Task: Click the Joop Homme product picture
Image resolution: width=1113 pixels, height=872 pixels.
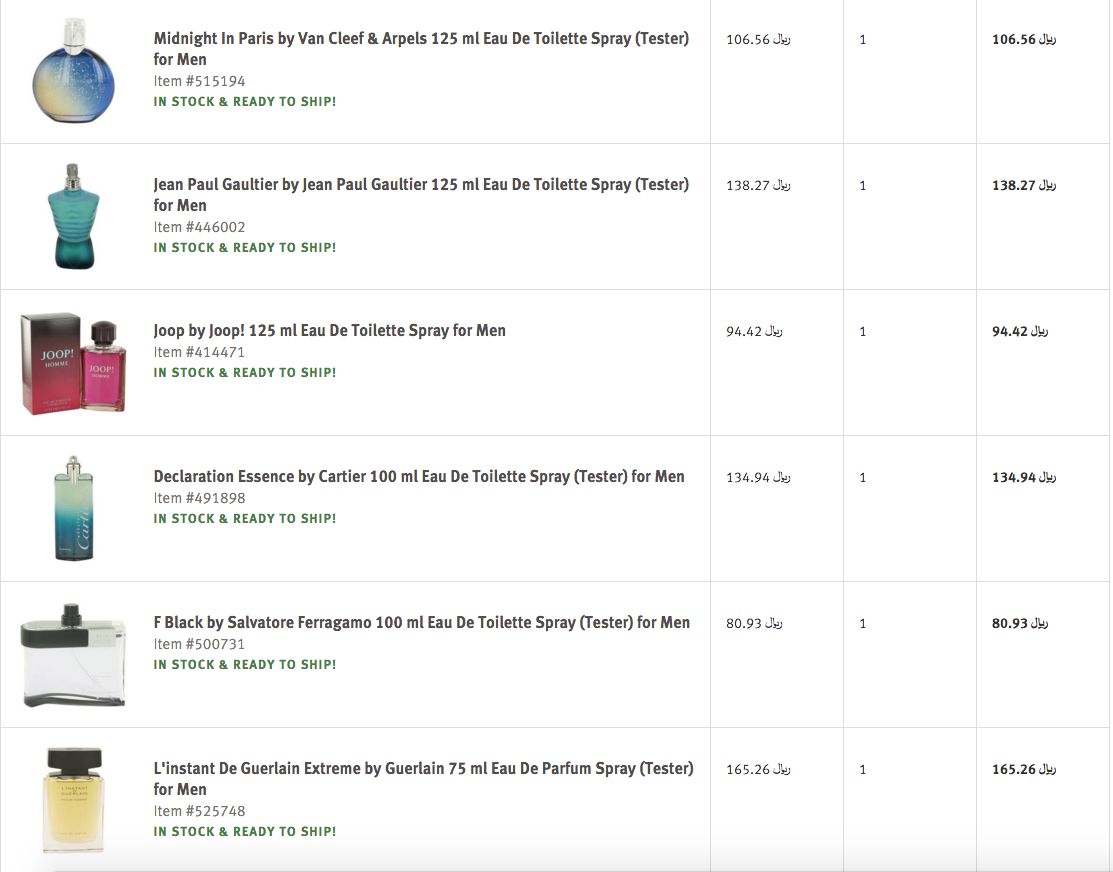Action: click(x=73, y=362)
